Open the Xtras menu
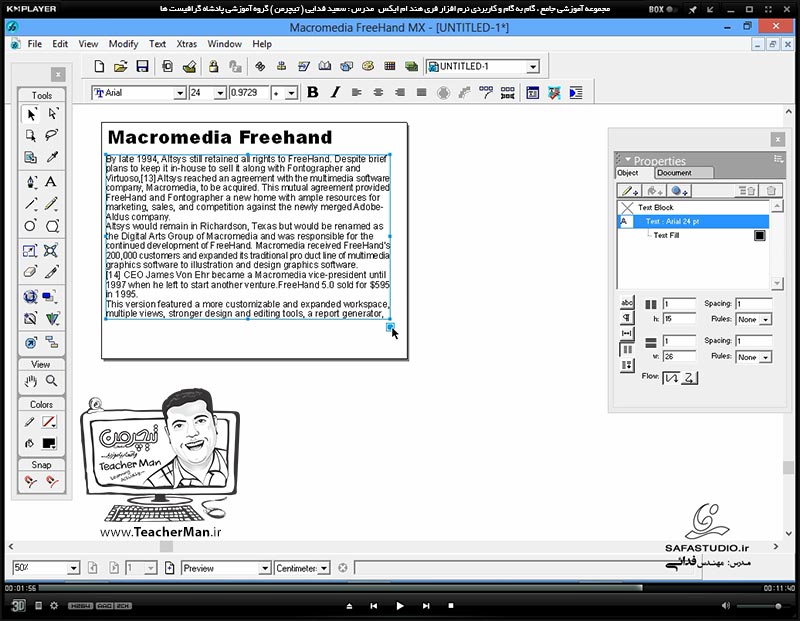 tap(187, 44)
